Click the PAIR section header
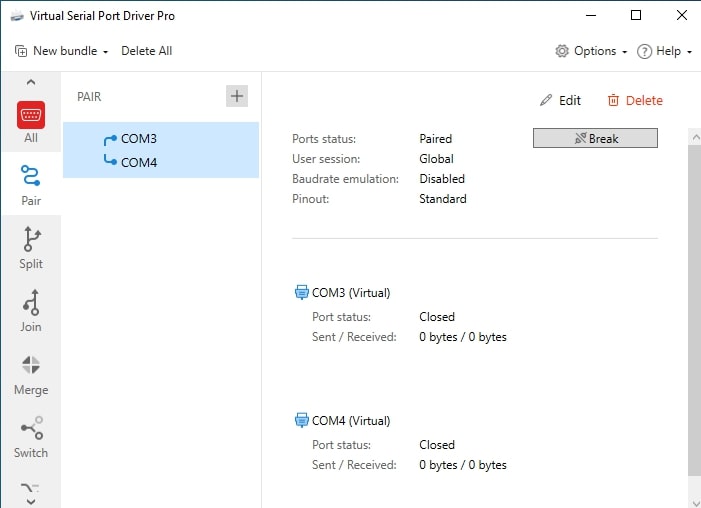 point(89,97)
